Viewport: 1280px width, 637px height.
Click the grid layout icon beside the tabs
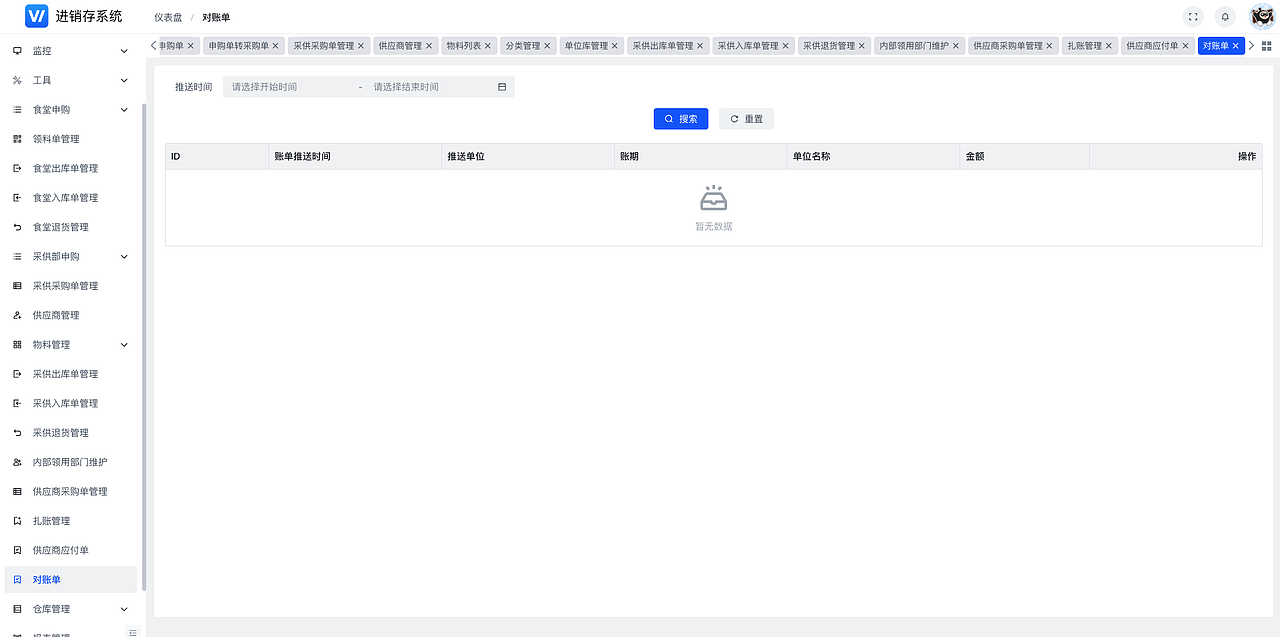coord(1267,45)
